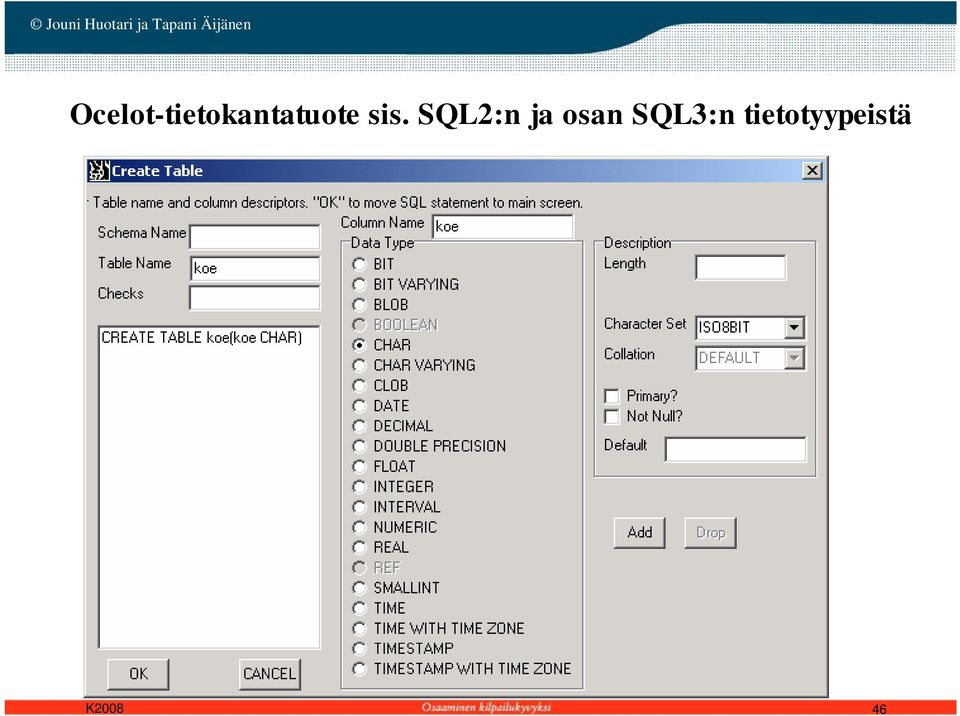The height and width of the screenshot is (716, 960).
Task: Enable the Primary? checkbox
Action: click(612, 396)
